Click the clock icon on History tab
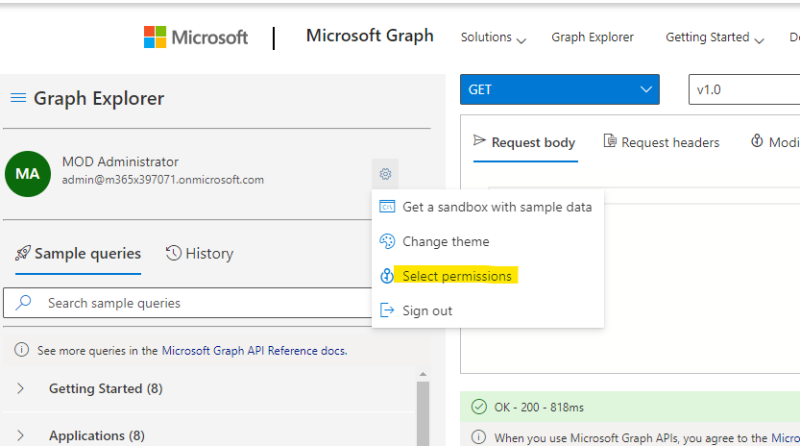This screenshot has height=446, width=800. click(x=173, y=253)
